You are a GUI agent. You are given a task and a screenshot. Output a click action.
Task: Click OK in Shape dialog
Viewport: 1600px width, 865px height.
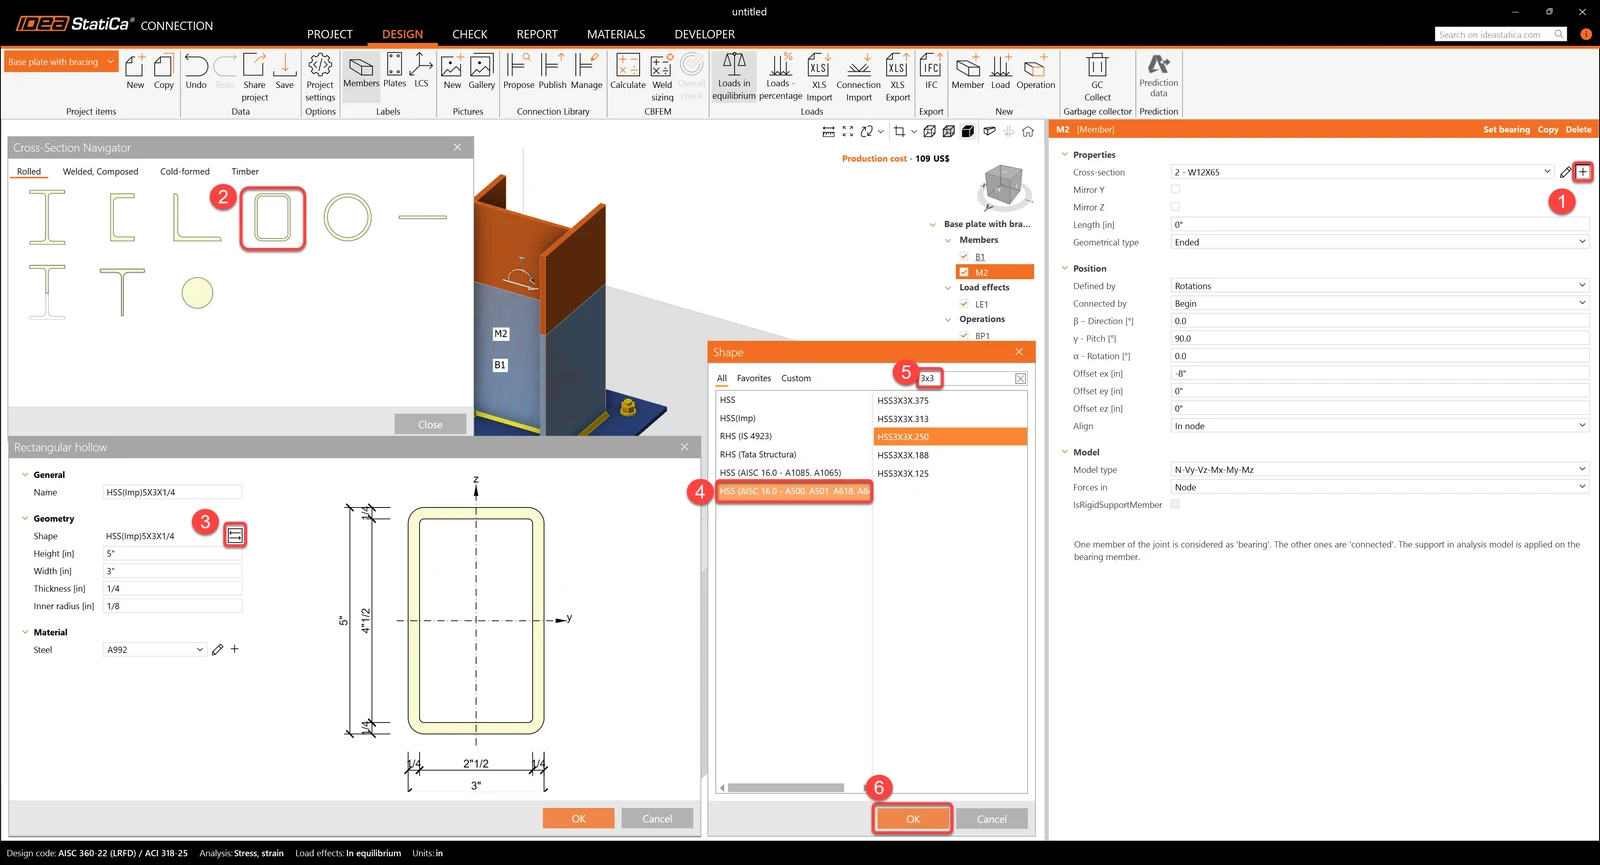coord(913,819)
